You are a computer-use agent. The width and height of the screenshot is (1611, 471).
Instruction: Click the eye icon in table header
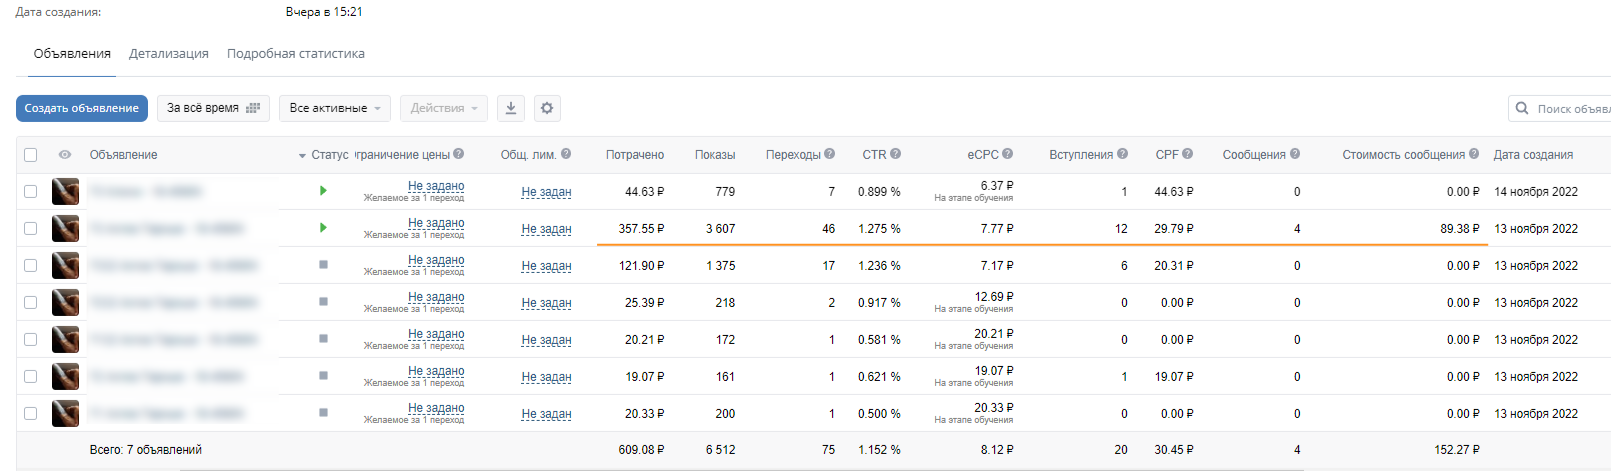click(x=65, y=155)
